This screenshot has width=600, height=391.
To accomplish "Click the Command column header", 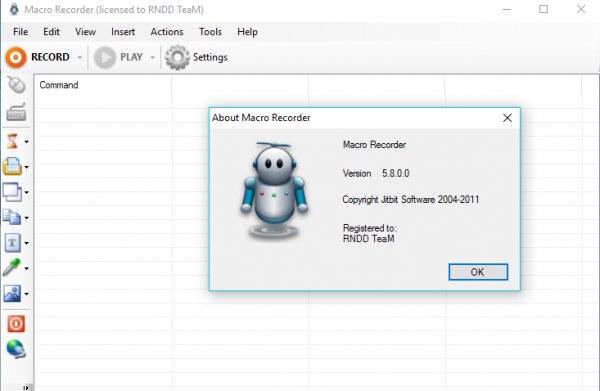I will coord(103,85).
